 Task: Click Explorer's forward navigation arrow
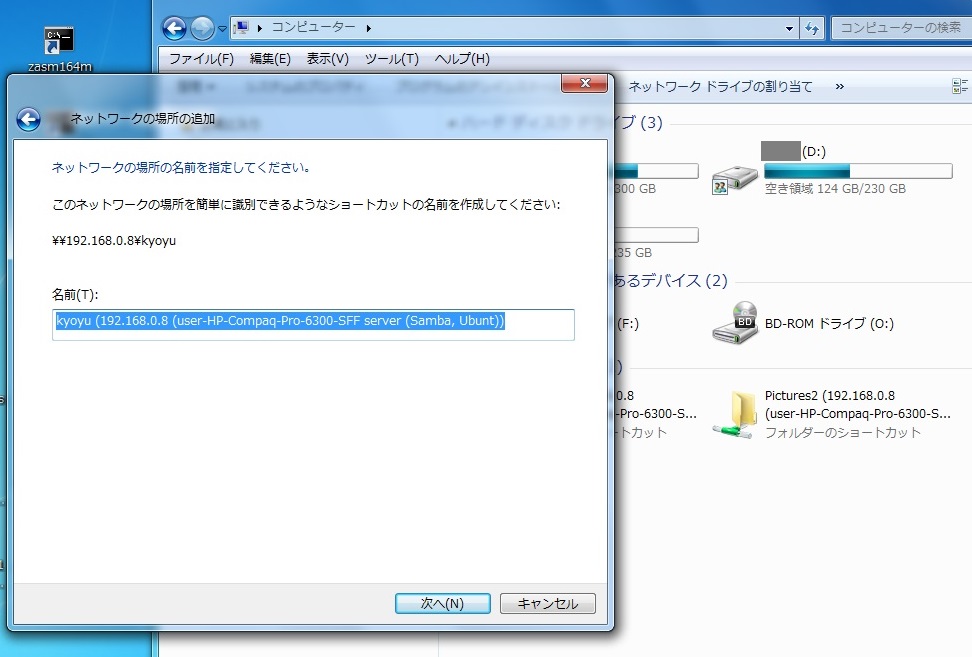pos(202,28)
